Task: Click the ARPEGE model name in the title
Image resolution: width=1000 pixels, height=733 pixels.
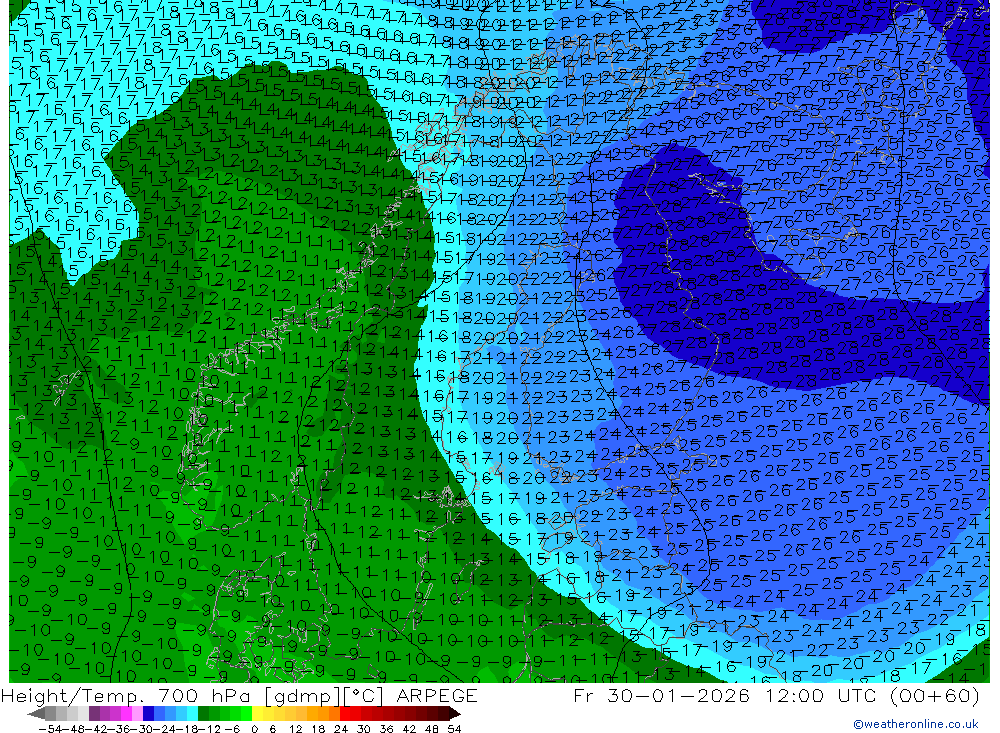Action: 437,696
